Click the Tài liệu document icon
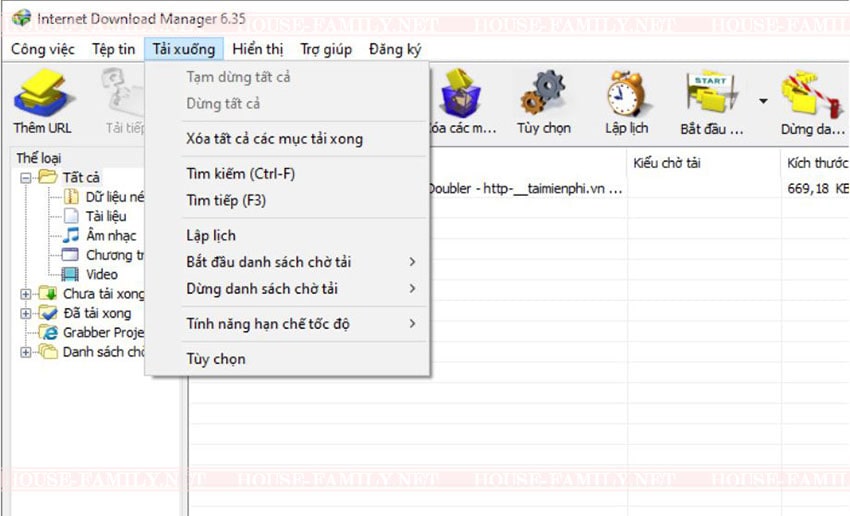This screenshot has width=850, height=516. pos(71,216)
